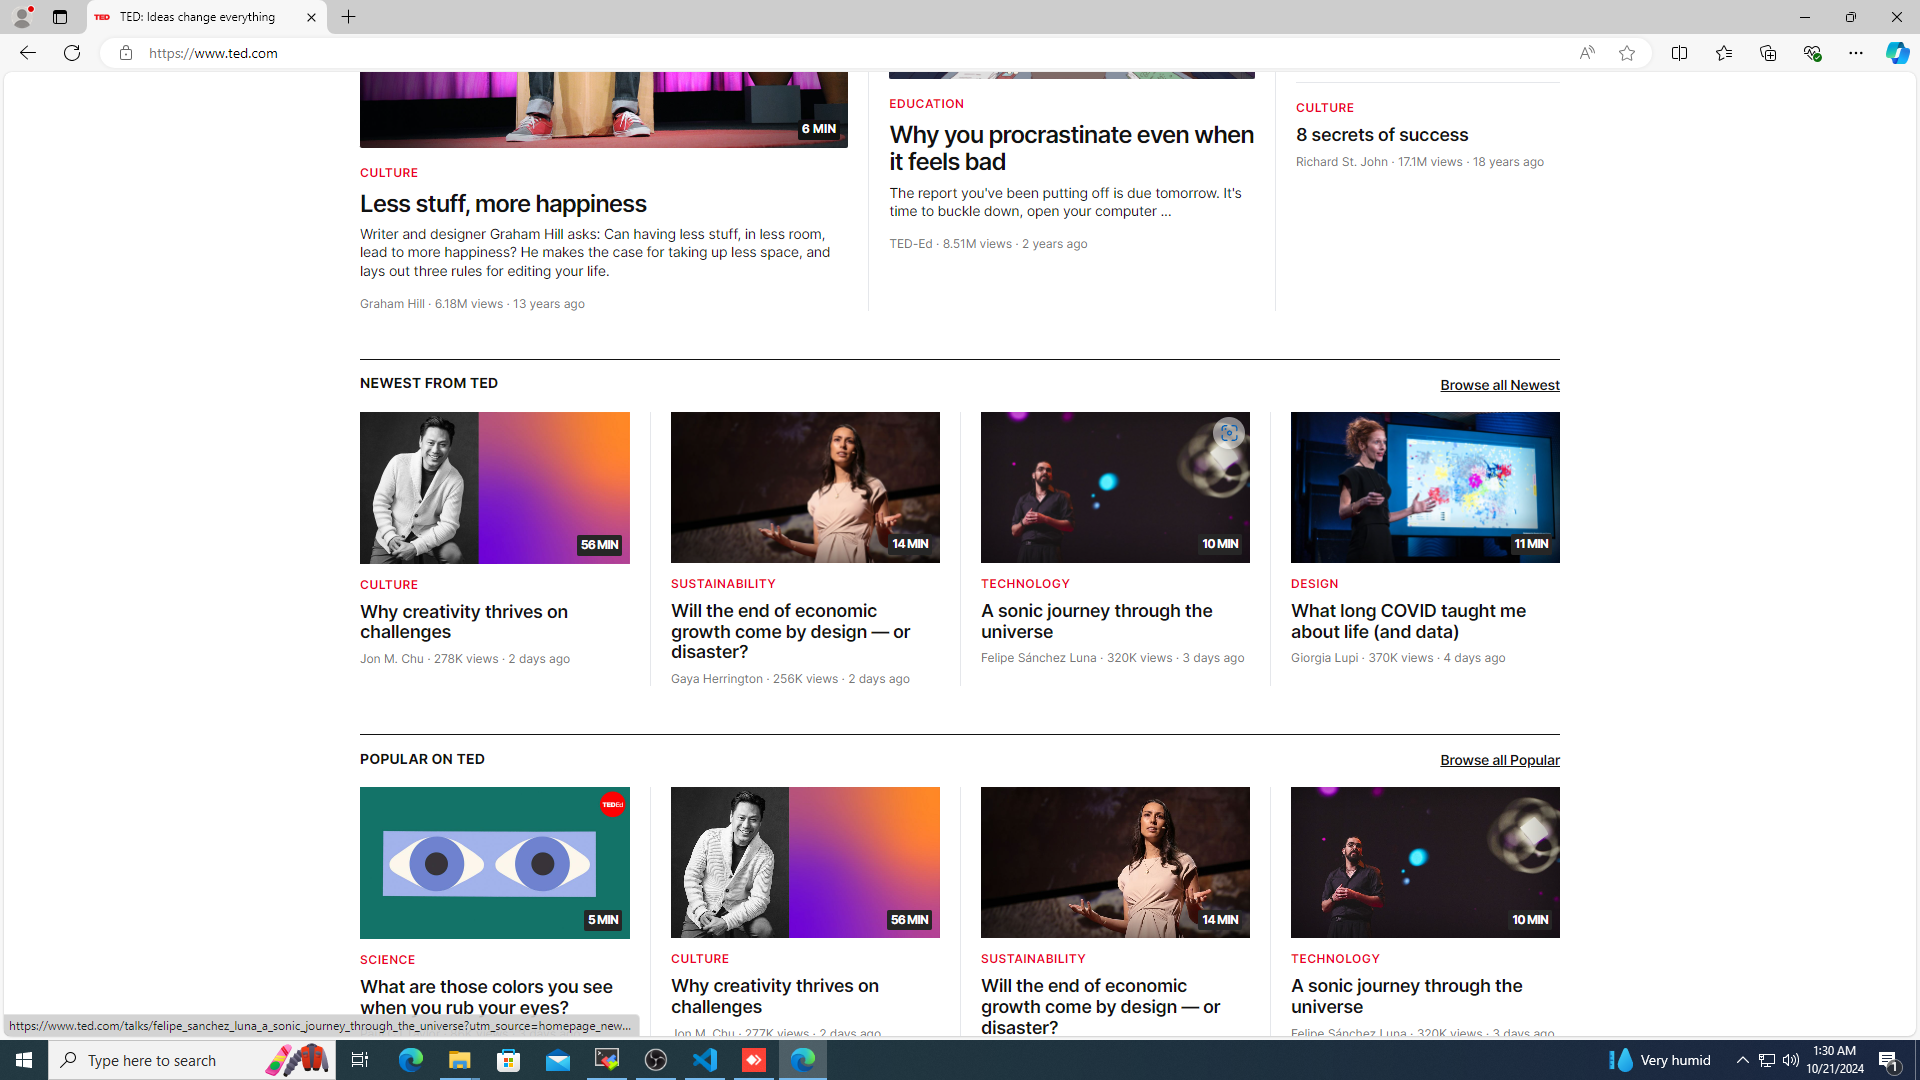Open Split screen view

click(1680, 53)
